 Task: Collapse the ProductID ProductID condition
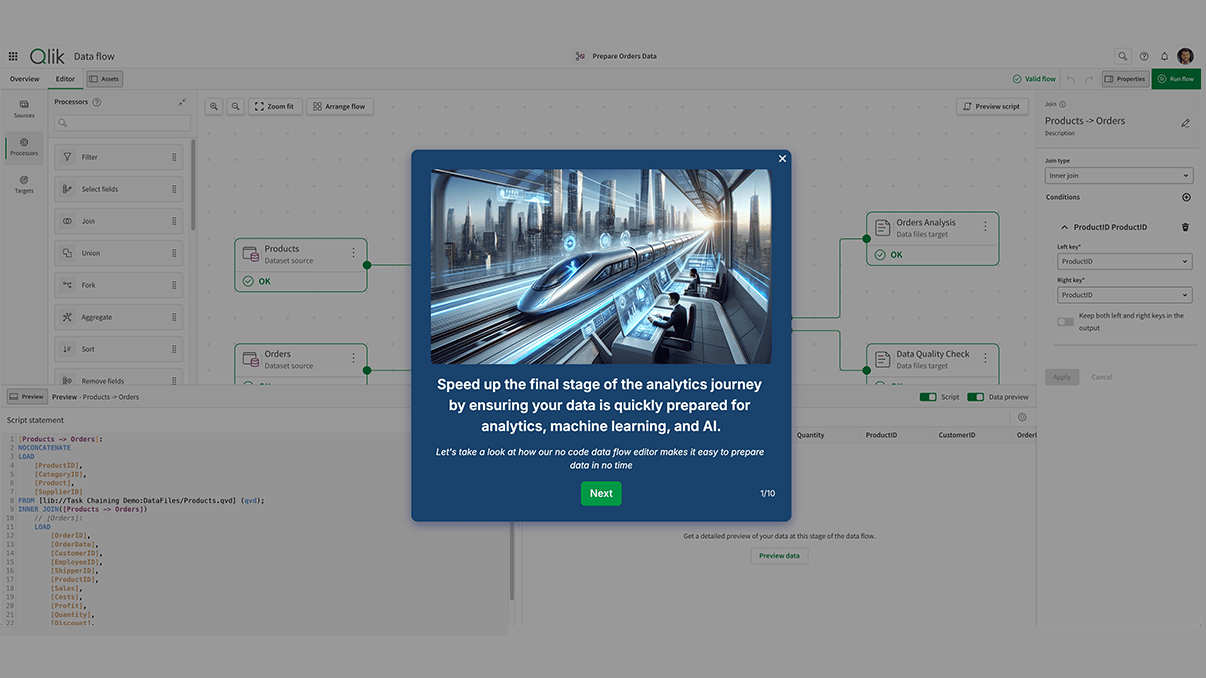coord(1065,227)
